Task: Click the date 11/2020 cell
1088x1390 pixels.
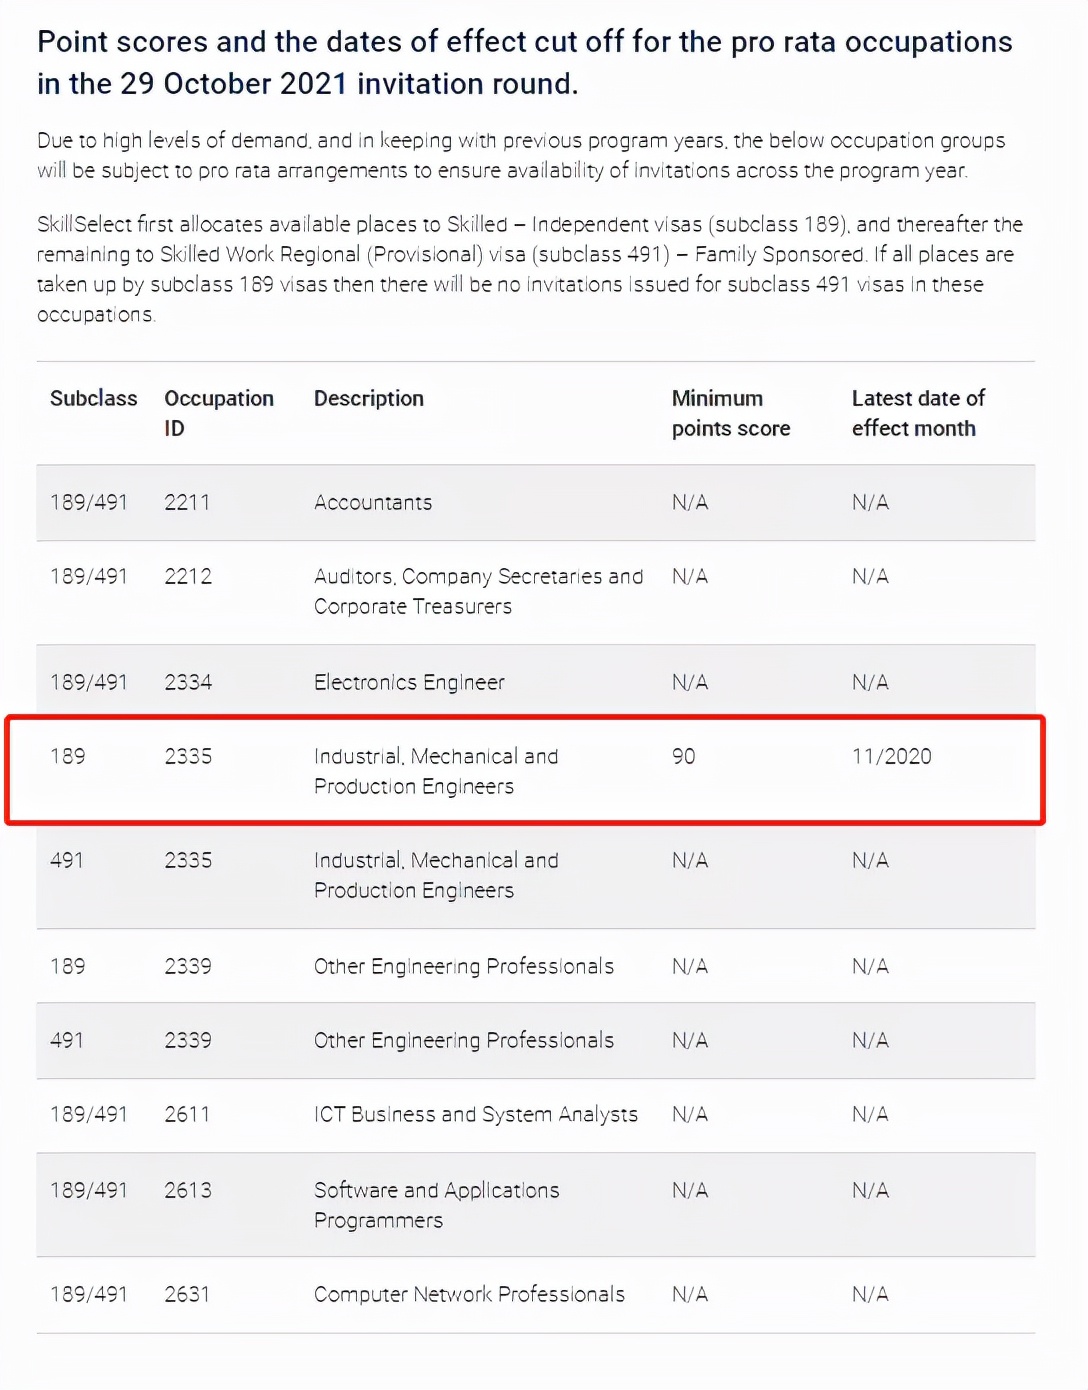Action: (x=891, y=756)
